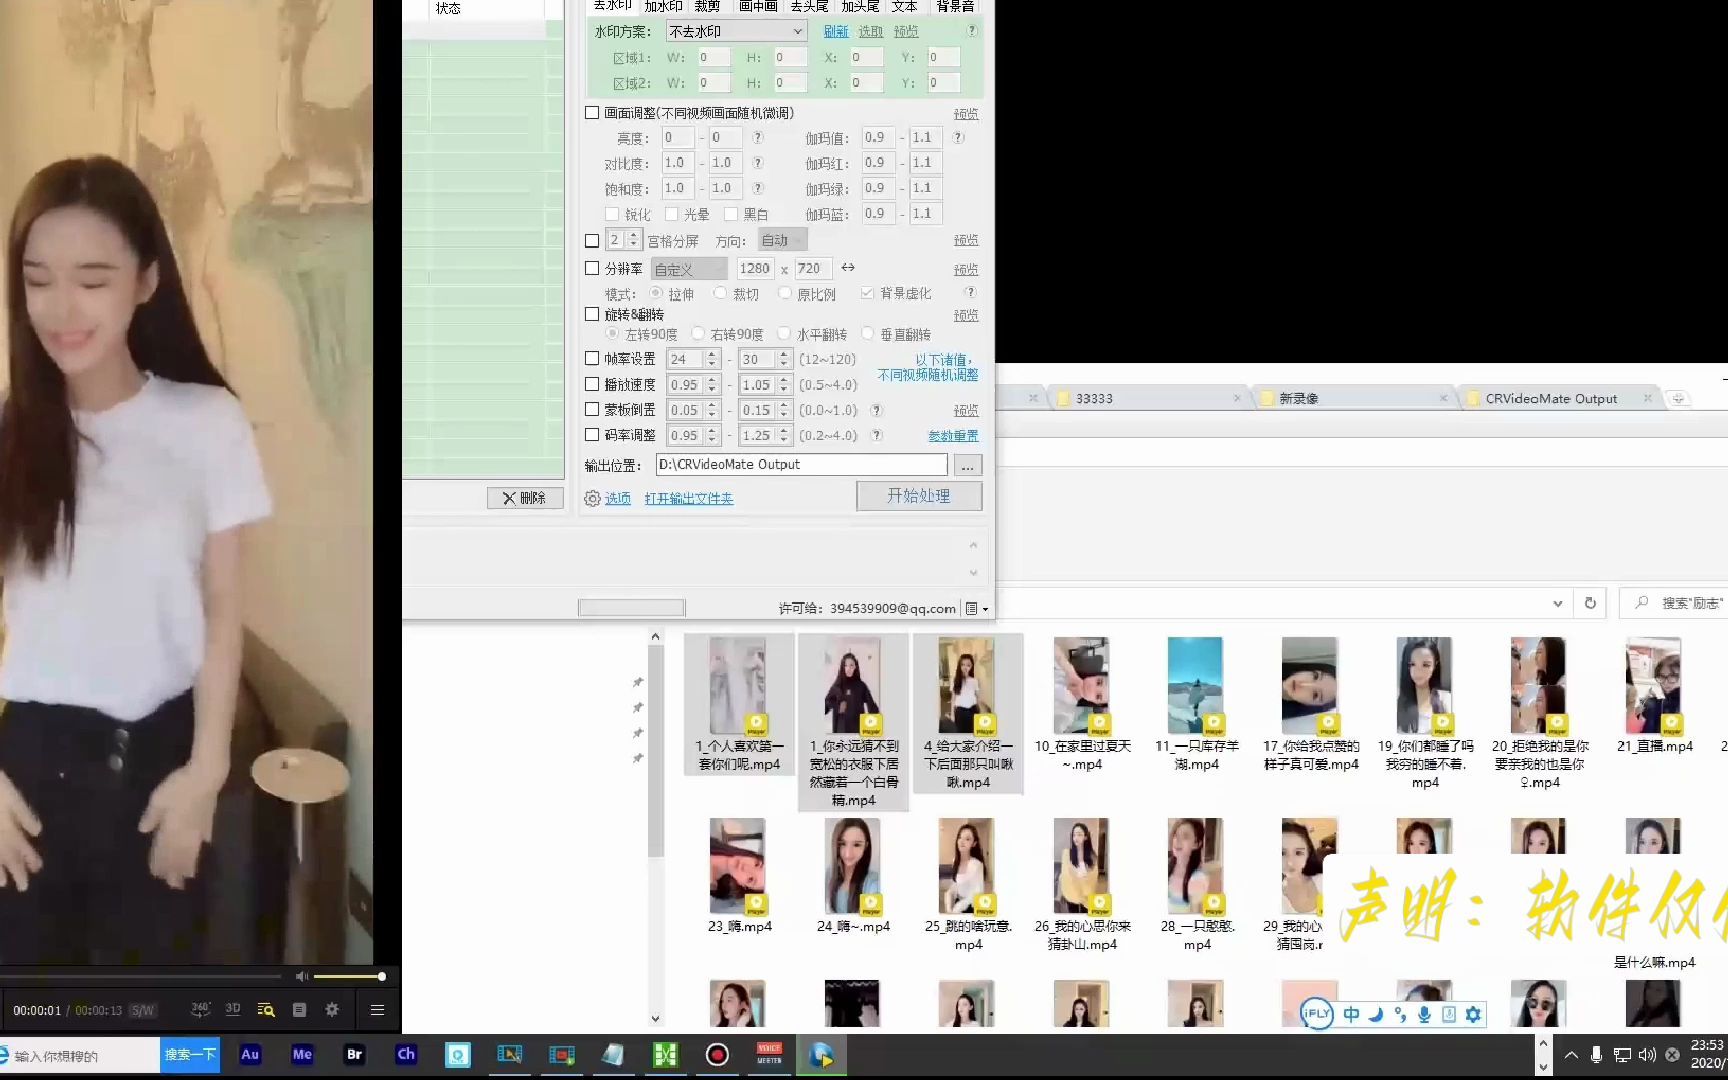Screen dimensions: 1728x1080
Task: Browse output location with ... button
Action: (967, 465)
